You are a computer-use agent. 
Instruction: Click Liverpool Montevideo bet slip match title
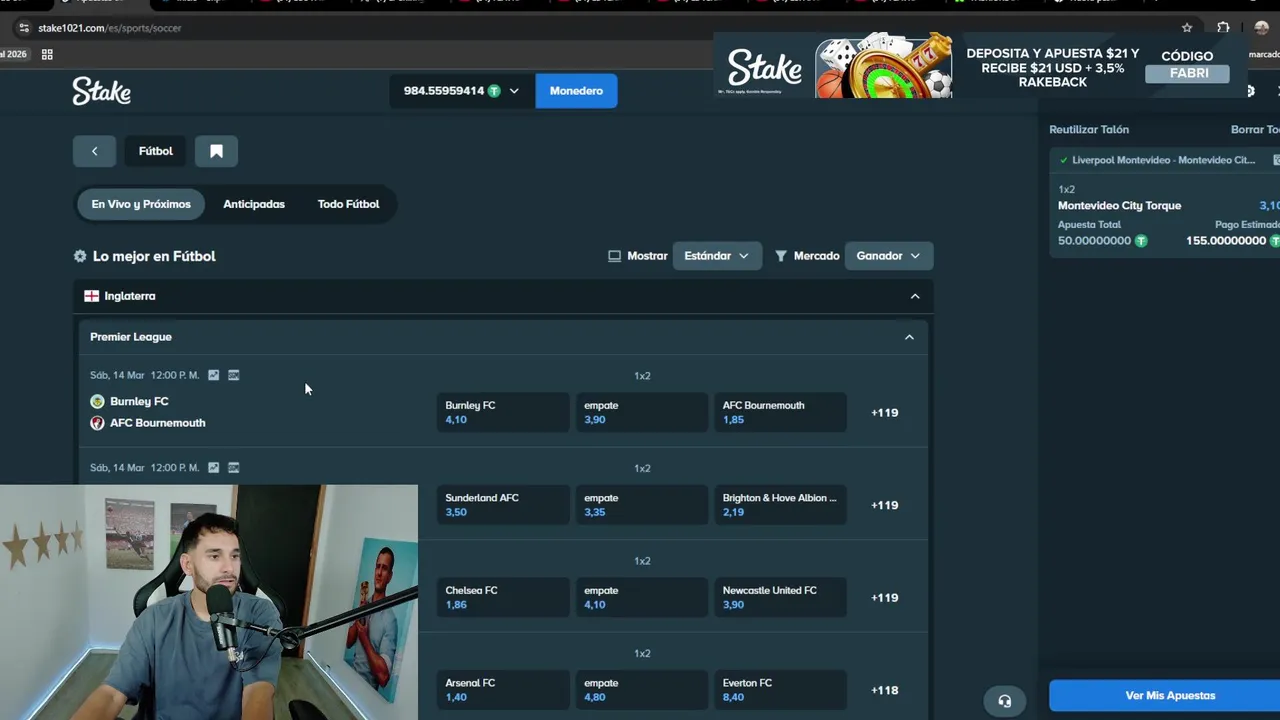(x=1163, y=160)
